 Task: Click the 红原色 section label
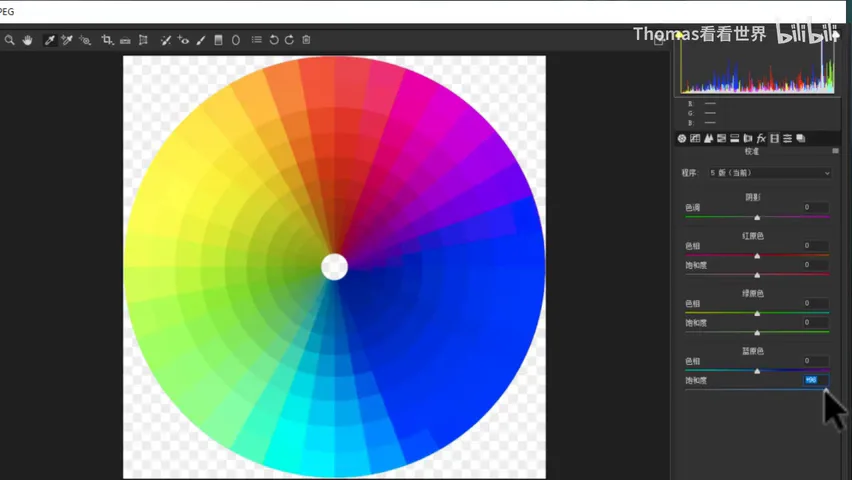tap(753, 236)
